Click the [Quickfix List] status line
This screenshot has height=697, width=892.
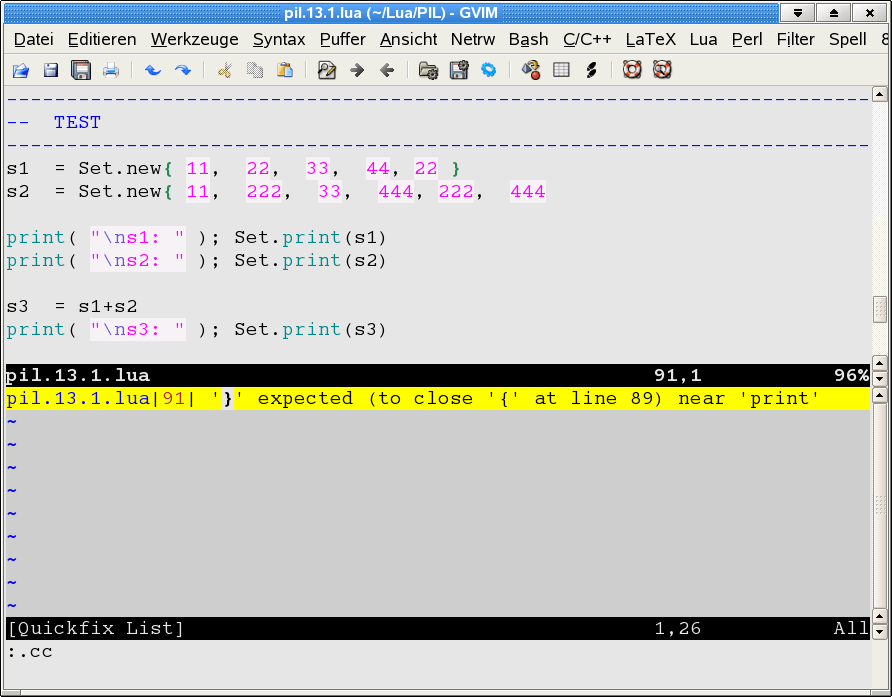pos(437,628)
